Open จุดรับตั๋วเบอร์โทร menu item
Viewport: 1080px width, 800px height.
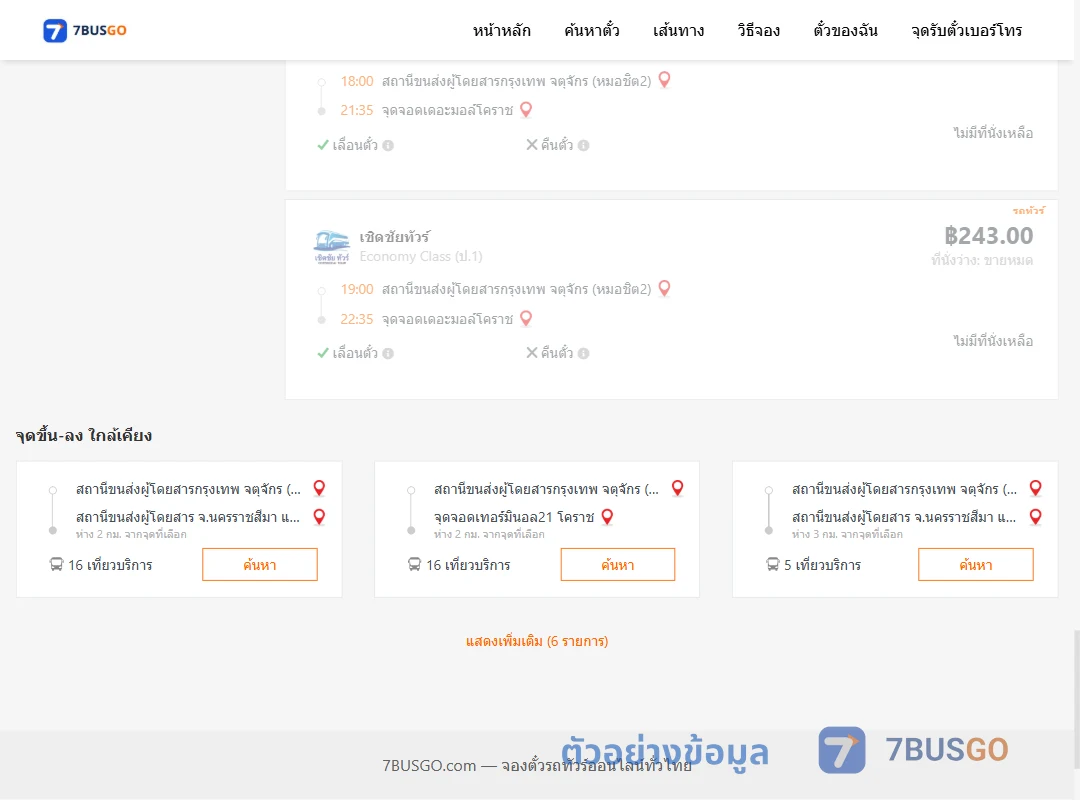(x=966, y=30)
